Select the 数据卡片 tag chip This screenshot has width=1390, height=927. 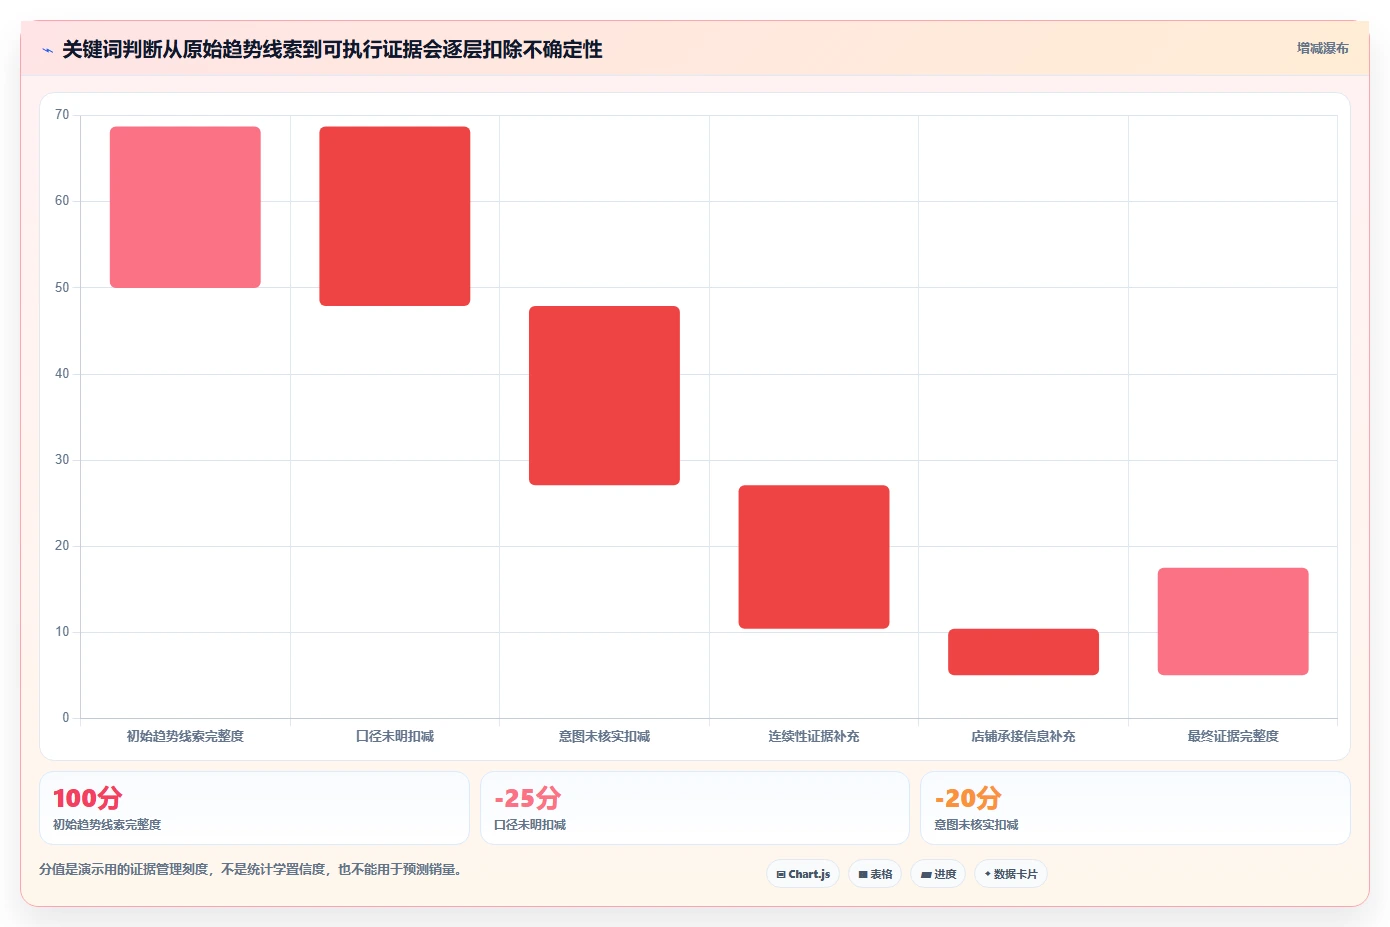click(x=1011, y=874)
